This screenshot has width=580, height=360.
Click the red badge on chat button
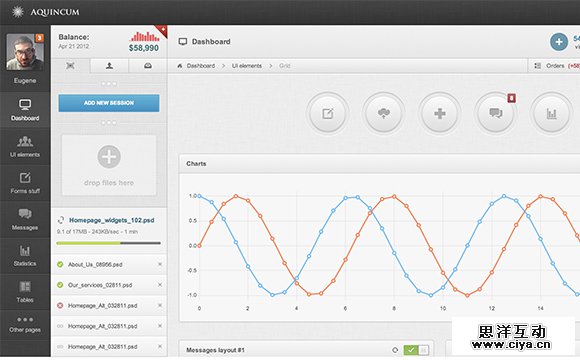(512, 98)
